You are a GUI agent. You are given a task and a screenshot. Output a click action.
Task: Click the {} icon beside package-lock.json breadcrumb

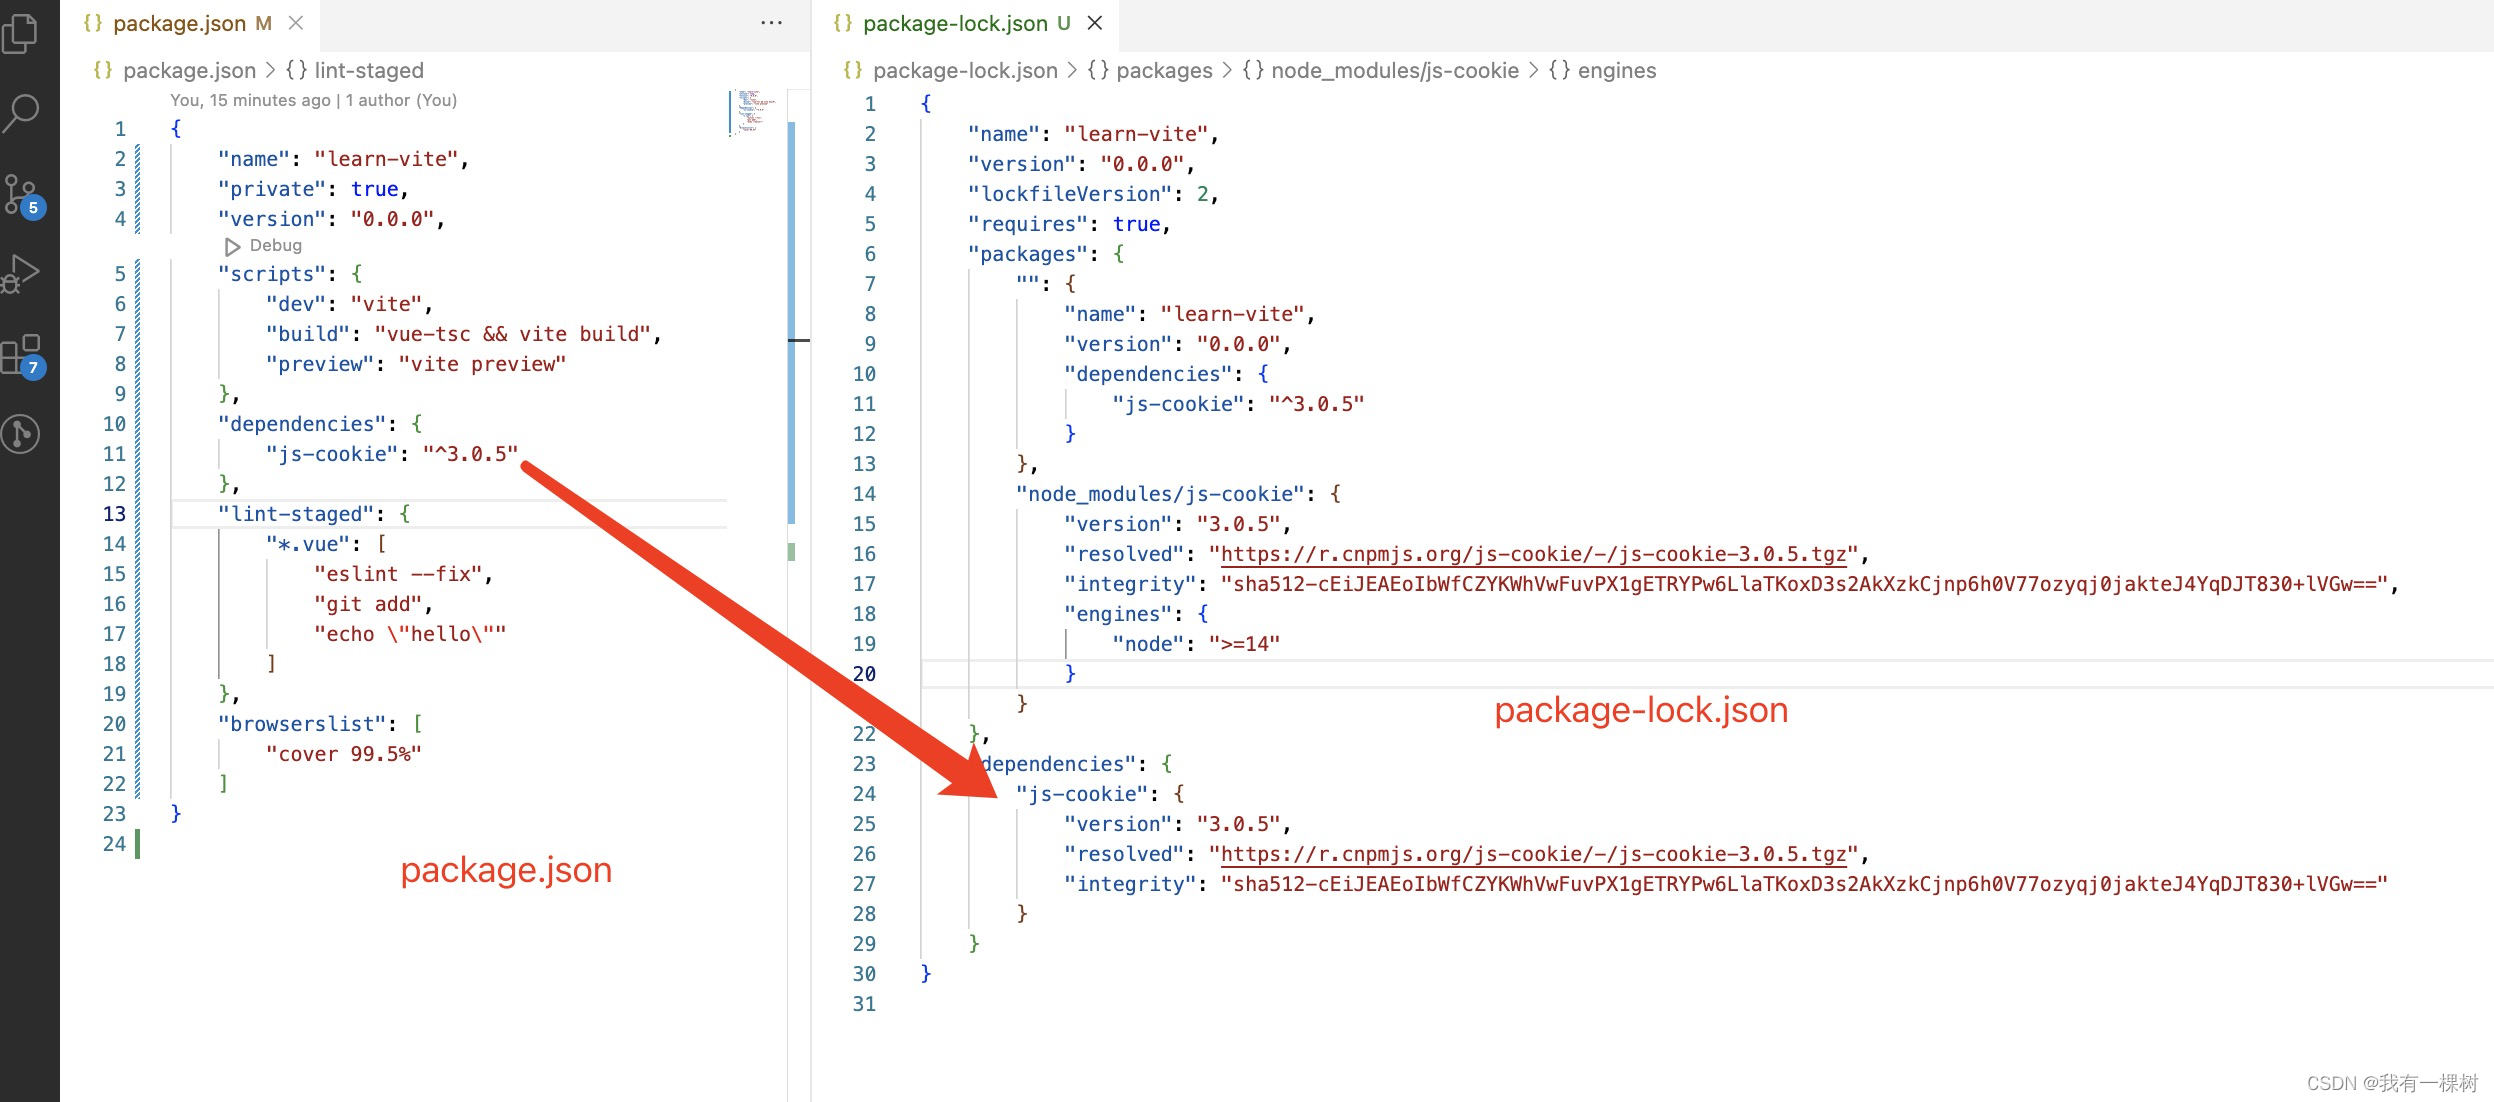click(851, 70)
